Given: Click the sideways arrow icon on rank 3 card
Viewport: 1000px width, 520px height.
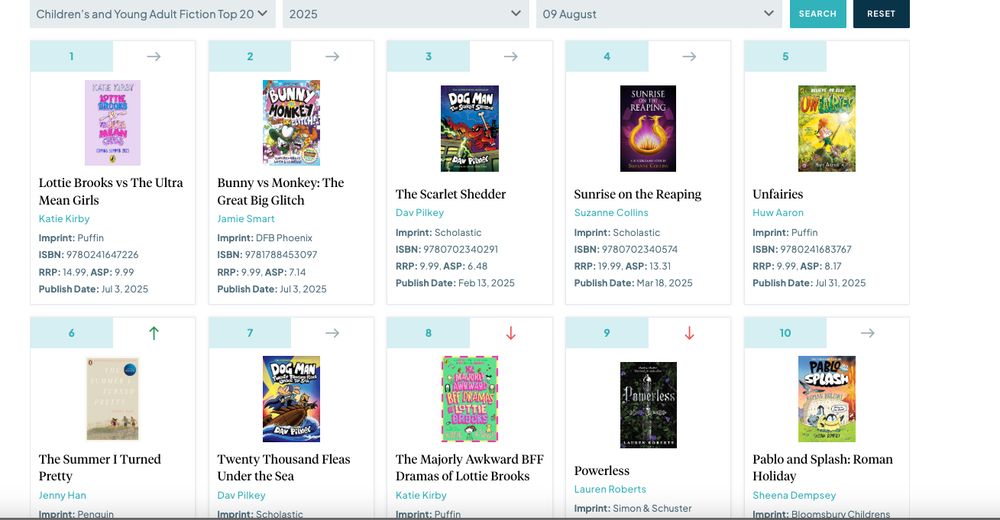Looking at the screenshot, I should [x=511, y=56].
